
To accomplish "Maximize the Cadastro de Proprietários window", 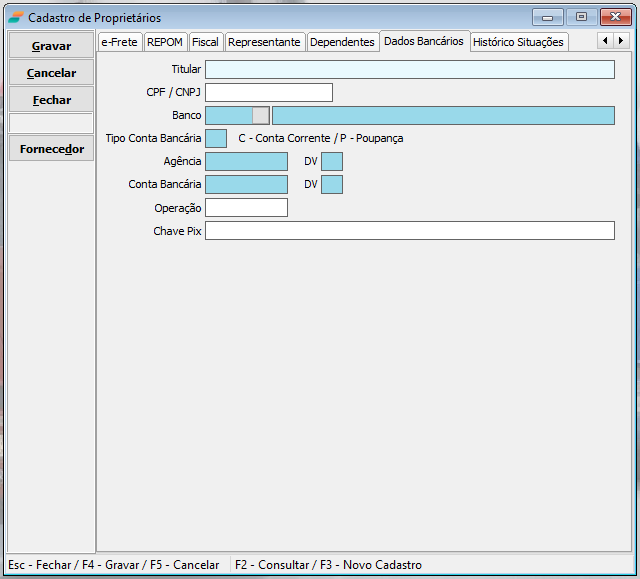I will (x=580, y=17).
